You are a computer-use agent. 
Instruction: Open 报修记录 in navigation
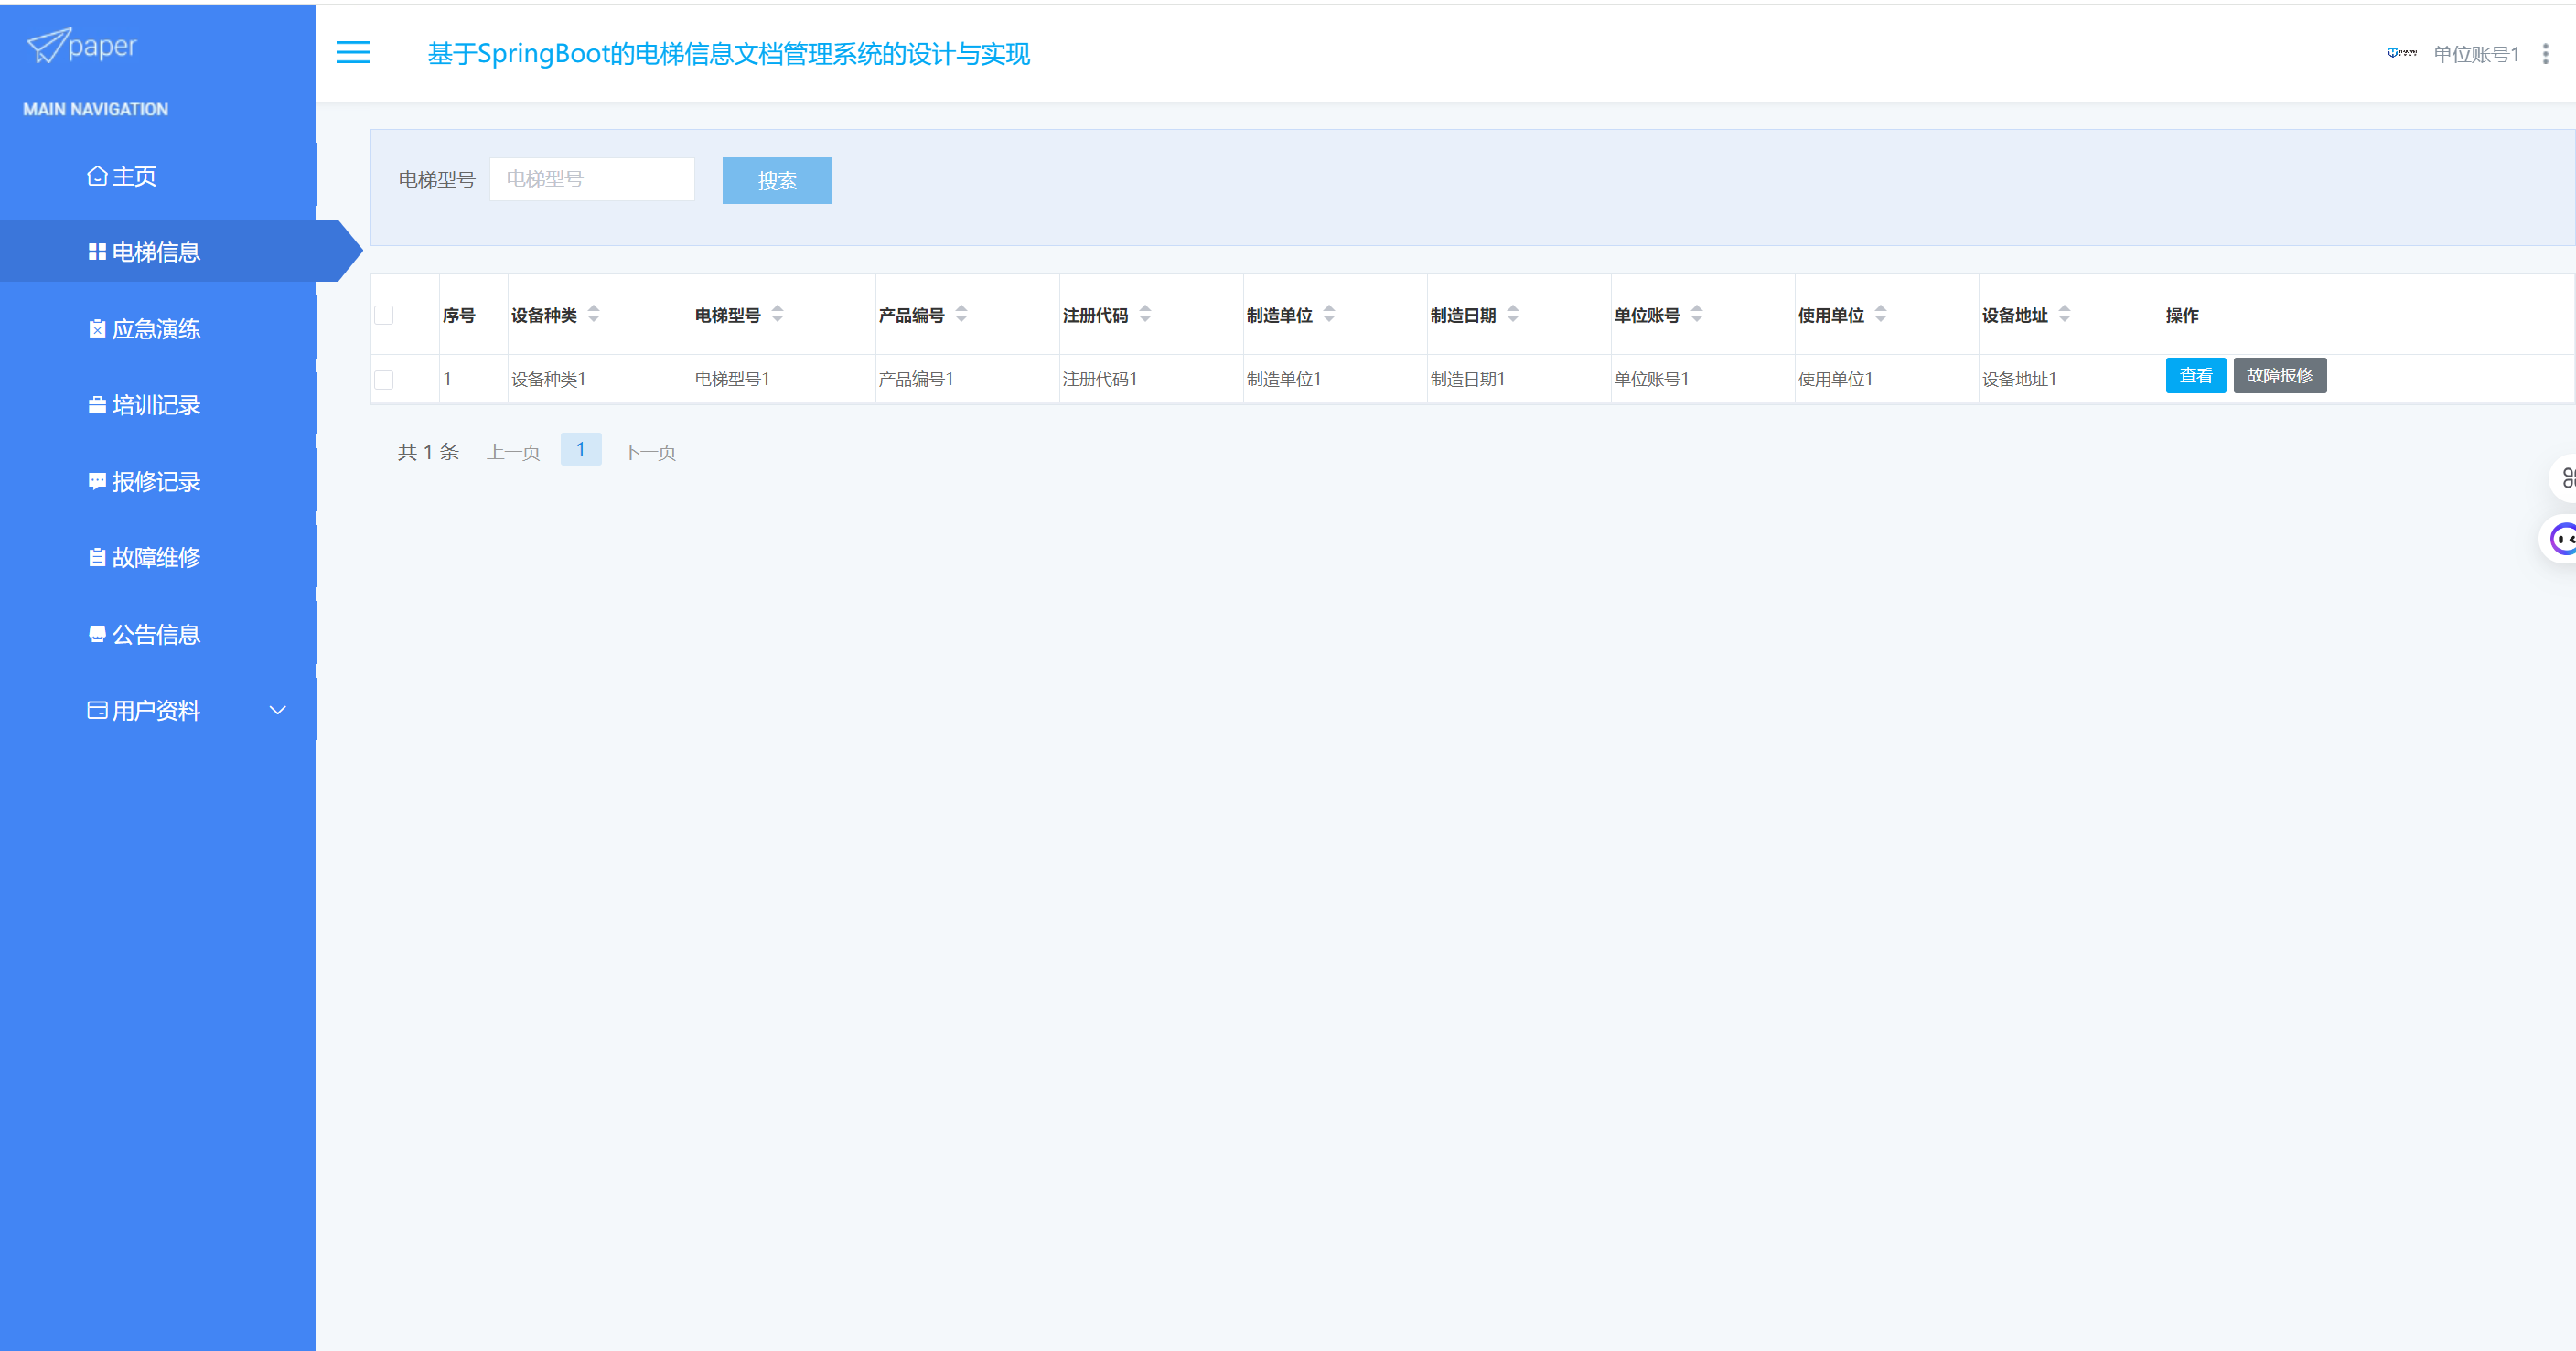(x=145, y=482)
